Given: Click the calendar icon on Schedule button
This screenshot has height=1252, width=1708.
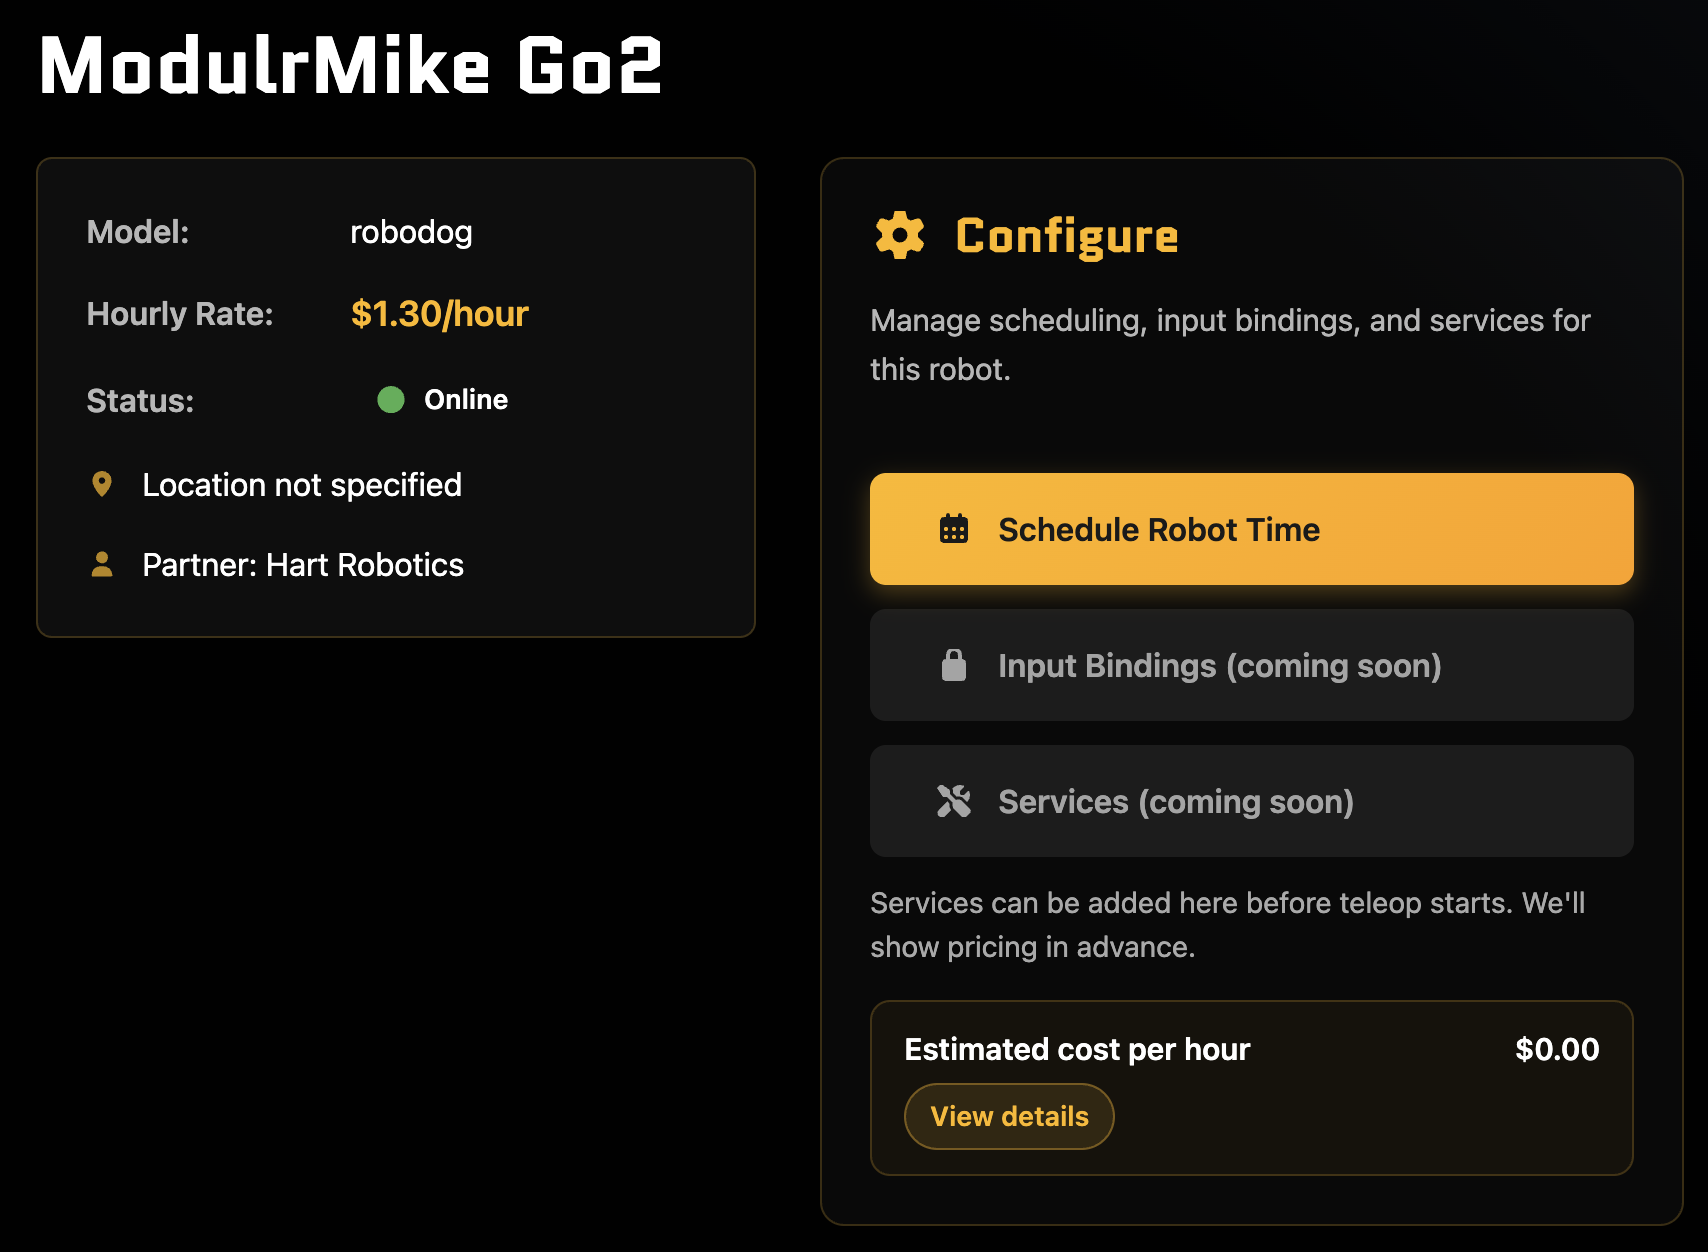Looking at the screenshot, I should (x=954, y=529).
